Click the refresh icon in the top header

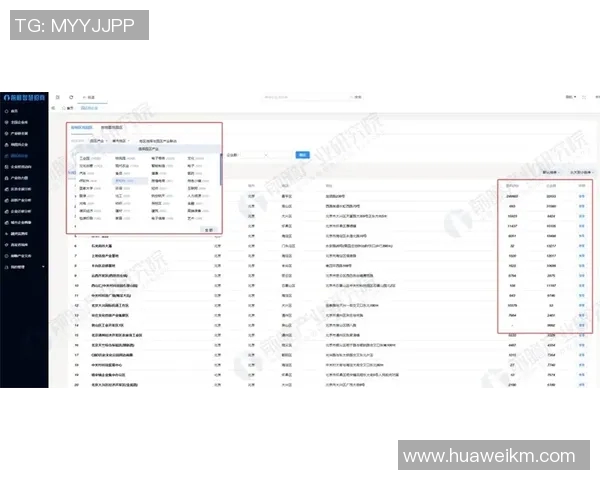[x=71, y=97]
